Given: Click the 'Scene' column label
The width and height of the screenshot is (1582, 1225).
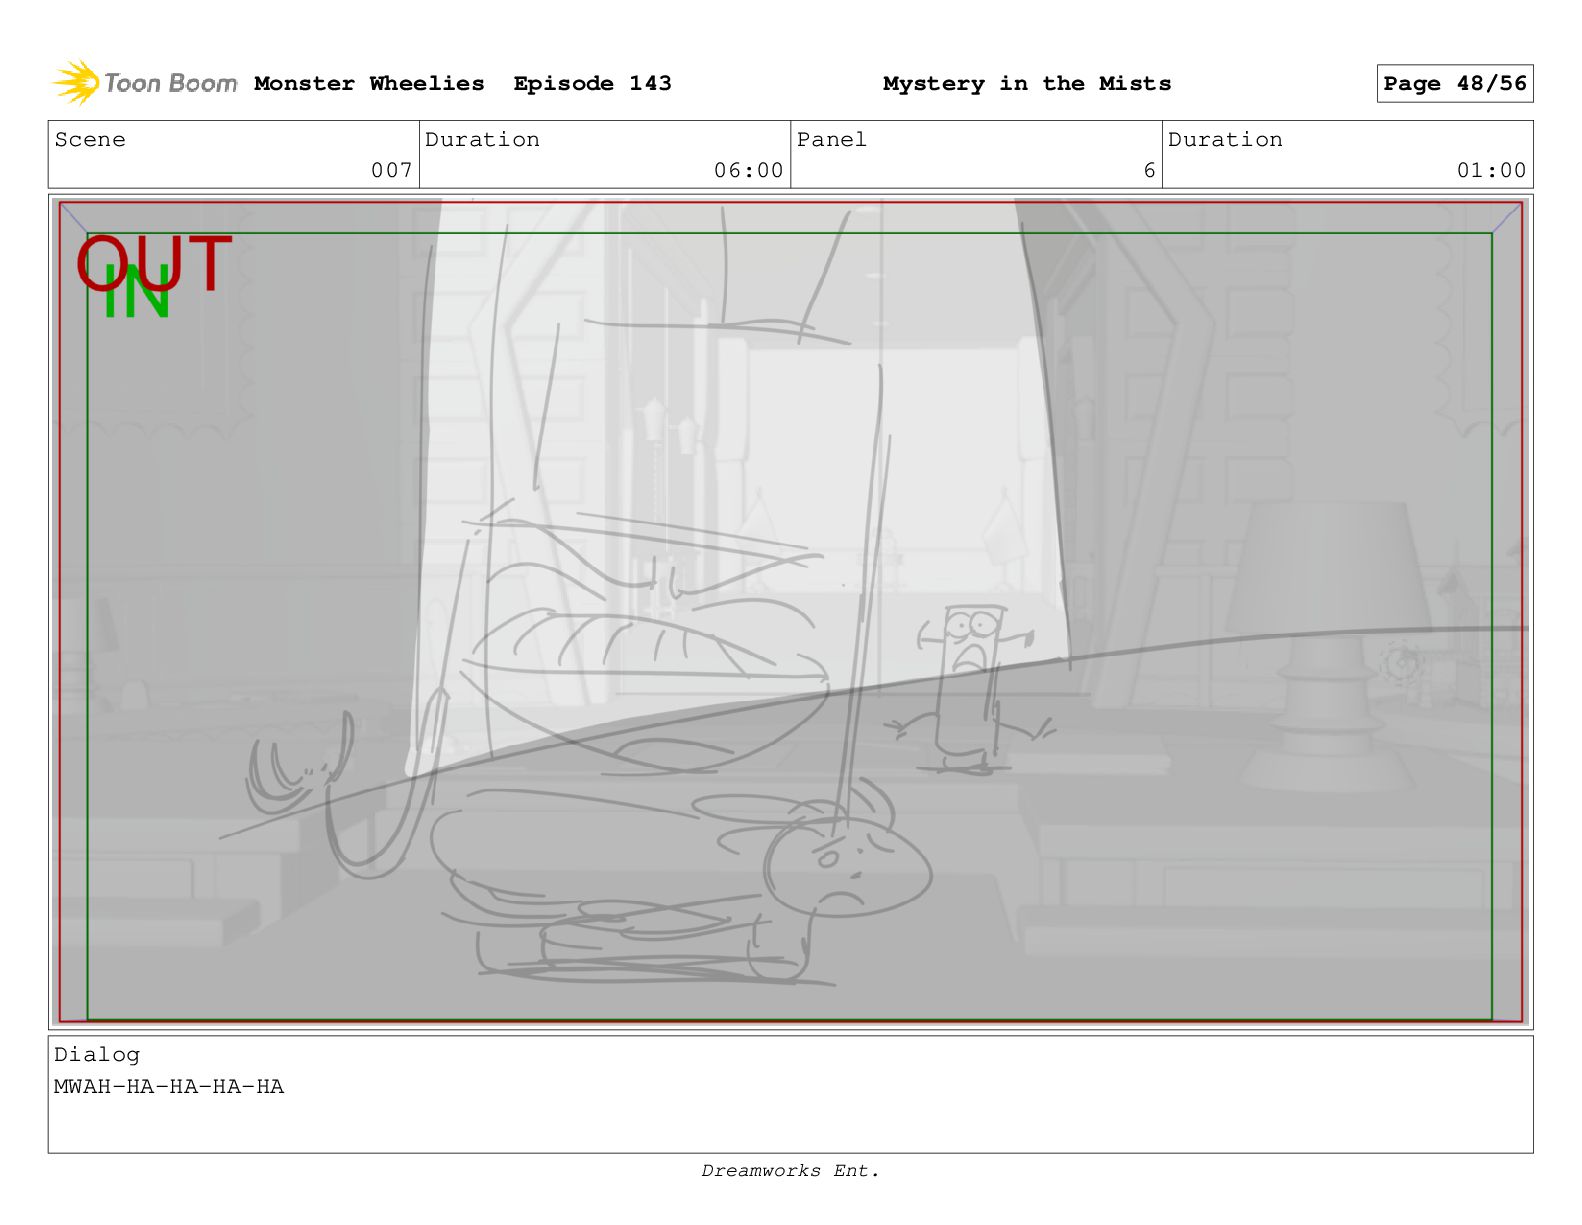Looking at the screenshot, I should point(90,140).
